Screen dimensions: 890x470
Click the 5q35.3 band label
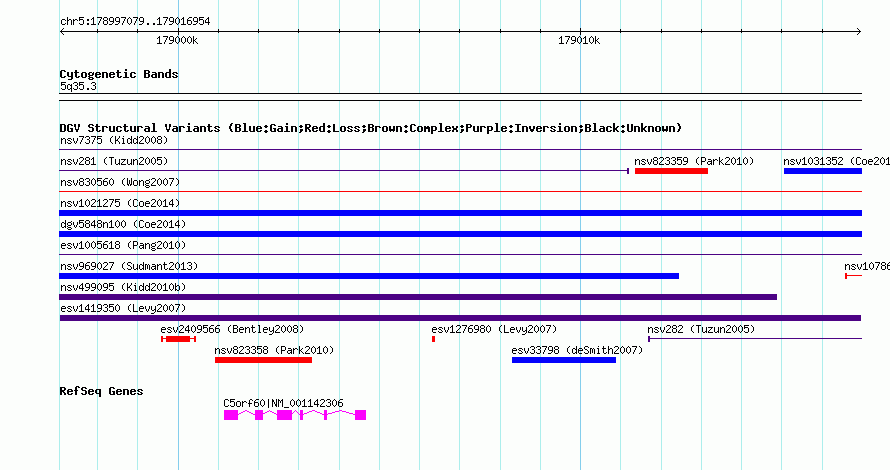click(x=78, y=86)
